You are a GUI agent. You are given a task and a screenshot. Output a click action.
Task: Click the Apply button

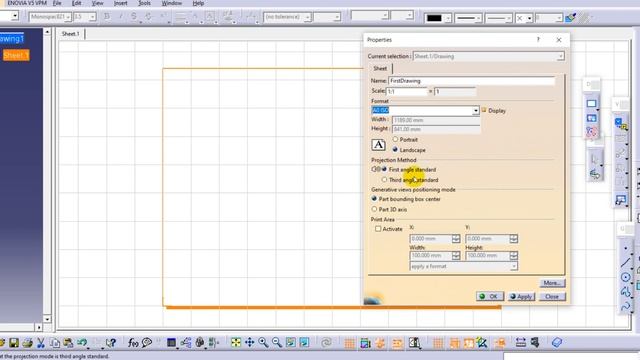521,296
